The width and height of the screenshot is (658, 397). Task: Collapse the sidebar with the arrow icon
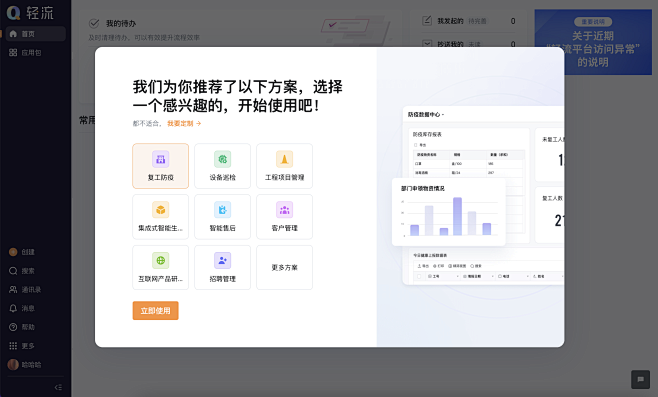click(58, 387)
